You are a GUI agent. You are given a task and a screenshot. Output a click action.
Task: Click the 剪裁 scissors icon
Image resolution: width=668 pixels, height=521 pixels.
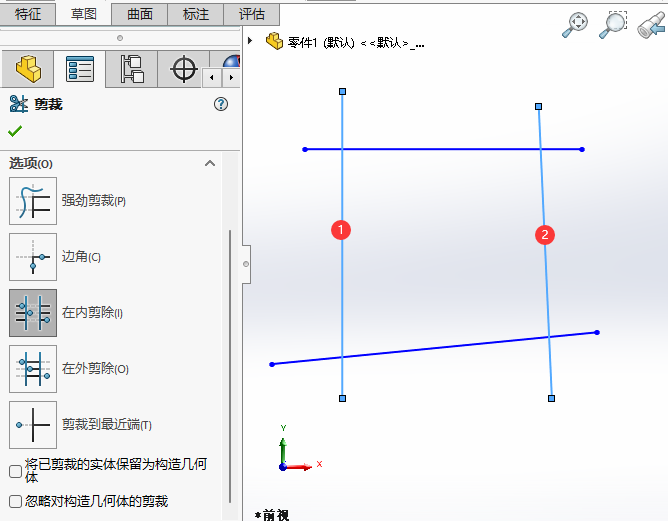pos(18,104)
